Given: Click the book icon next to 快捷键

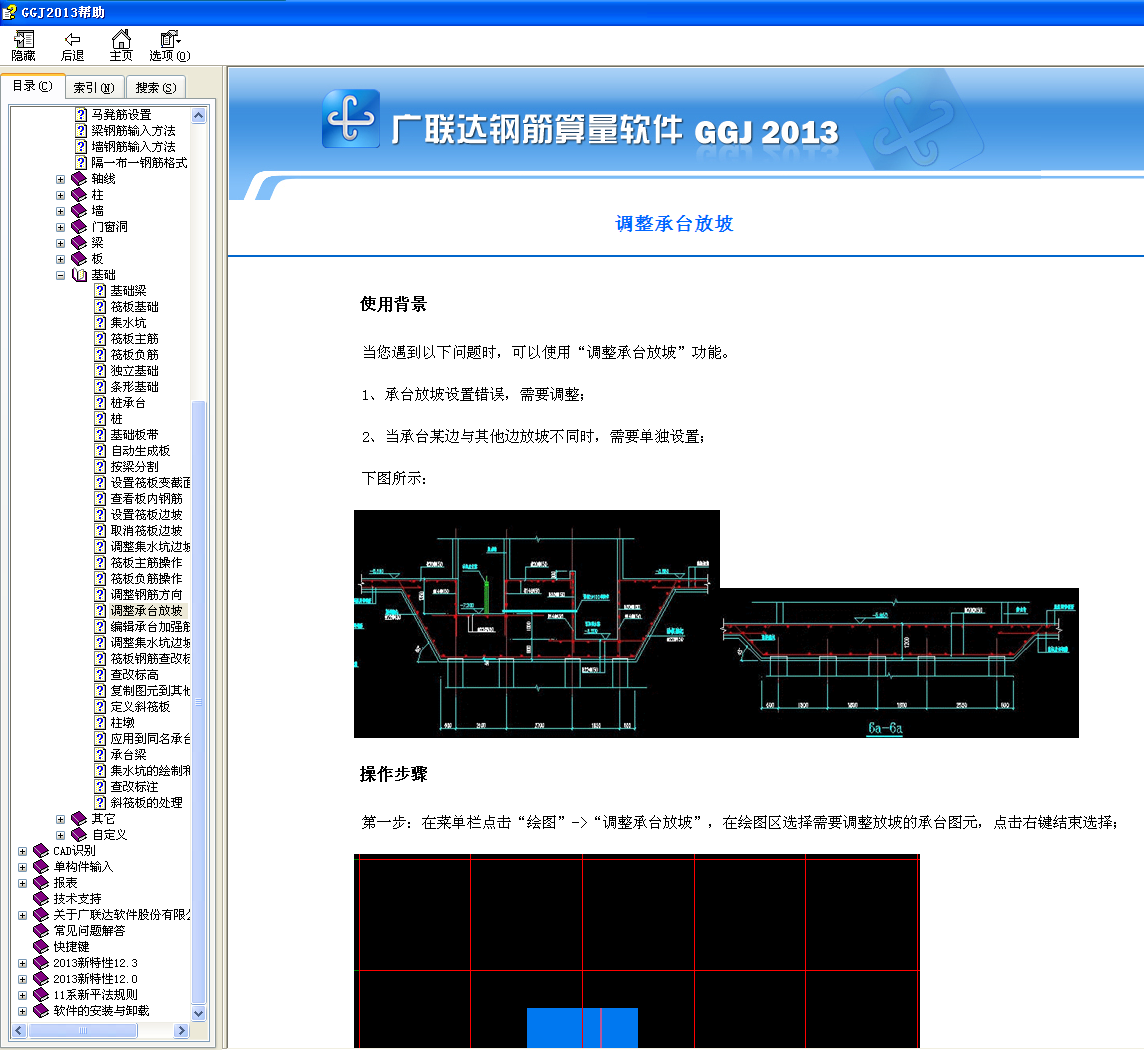Looking at the screenshot, I should (x=42, y=947).
